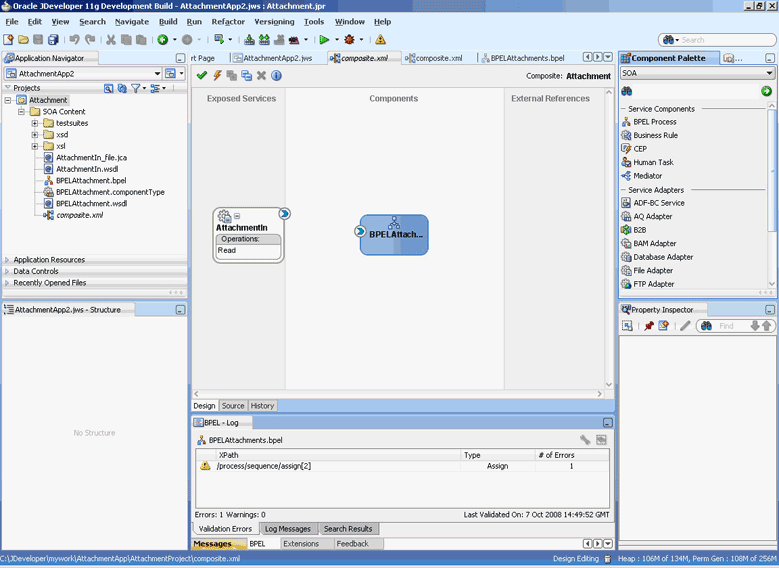
Task: Click the green checkmark validate icon
Action: [202, 76]
